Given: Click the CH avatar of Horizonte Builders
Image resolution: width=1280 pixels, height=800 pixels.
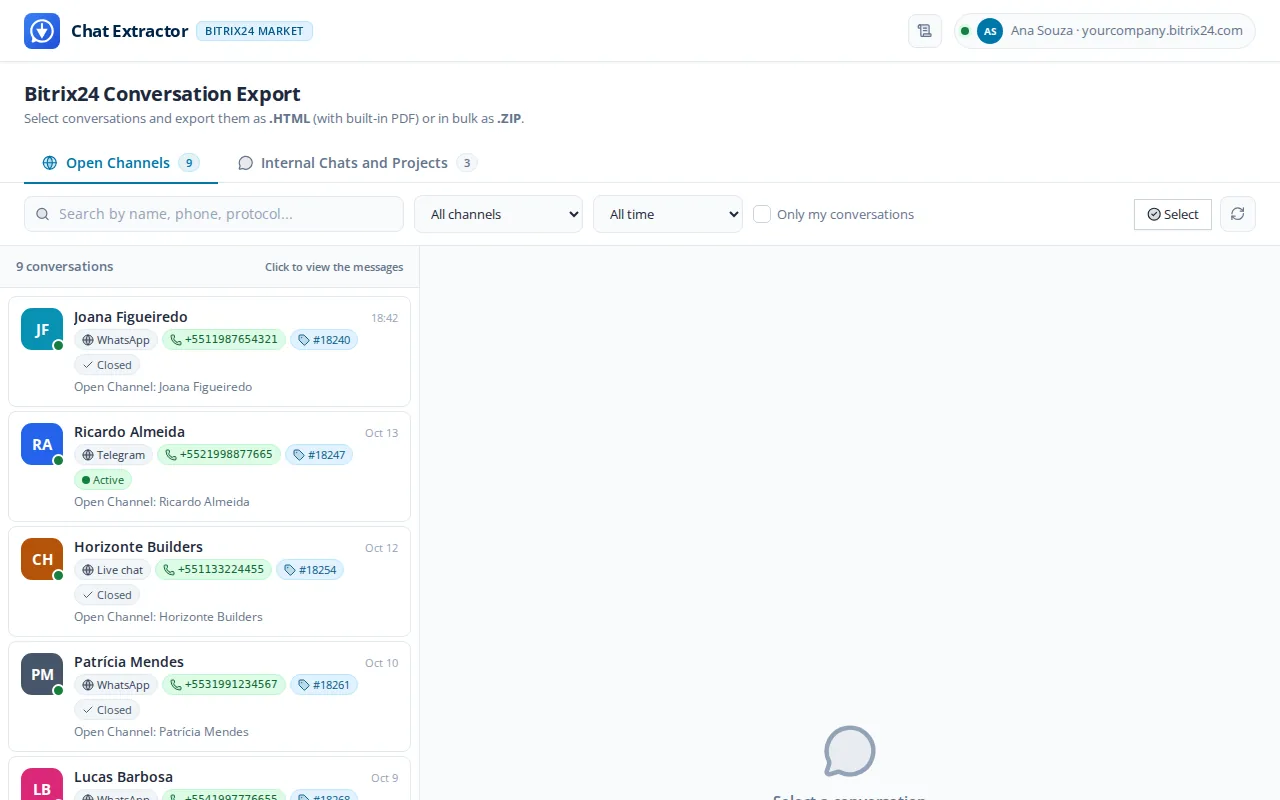Looking at the screenshot, I should (42, 559).
